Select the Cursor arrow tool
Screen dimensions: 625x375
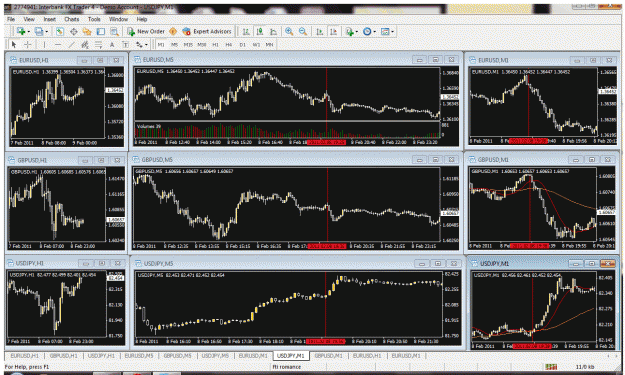coord(14,45)
